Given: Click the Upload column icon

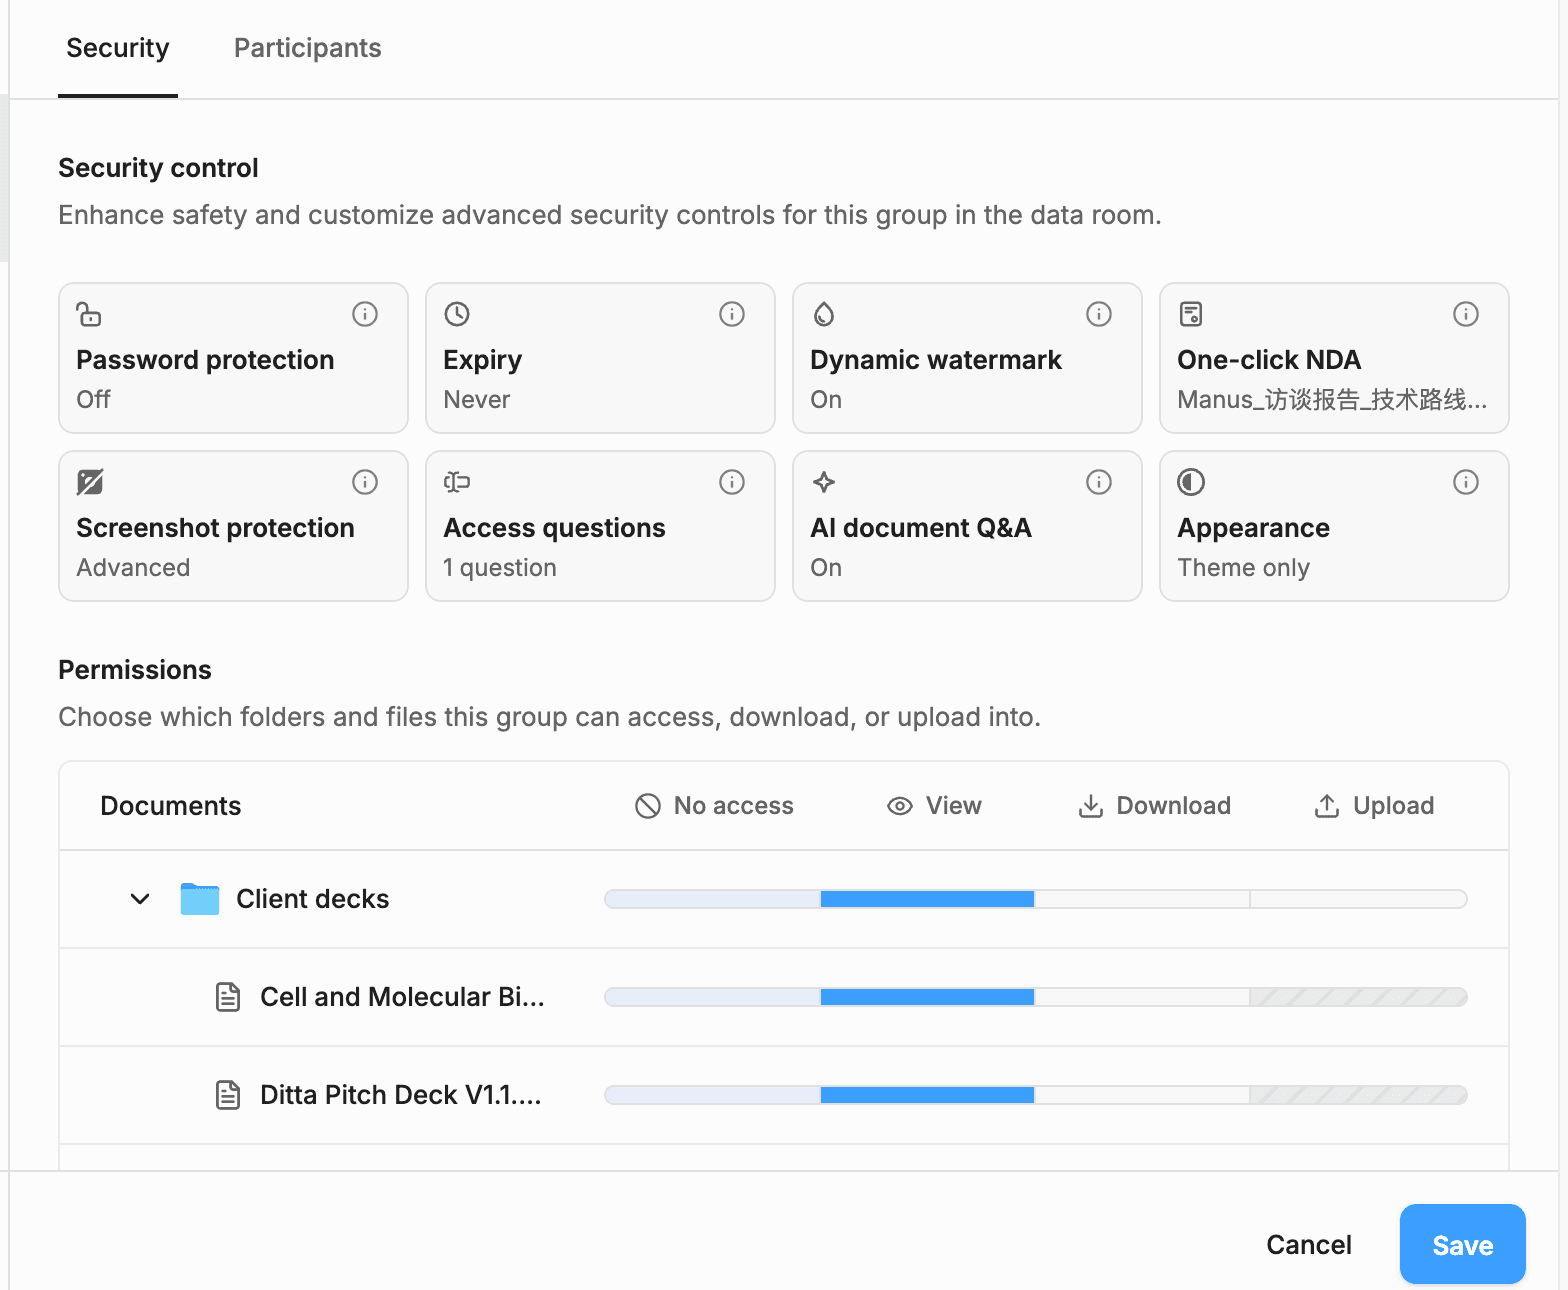Looking at the screenshot, I should point(1327,806).
